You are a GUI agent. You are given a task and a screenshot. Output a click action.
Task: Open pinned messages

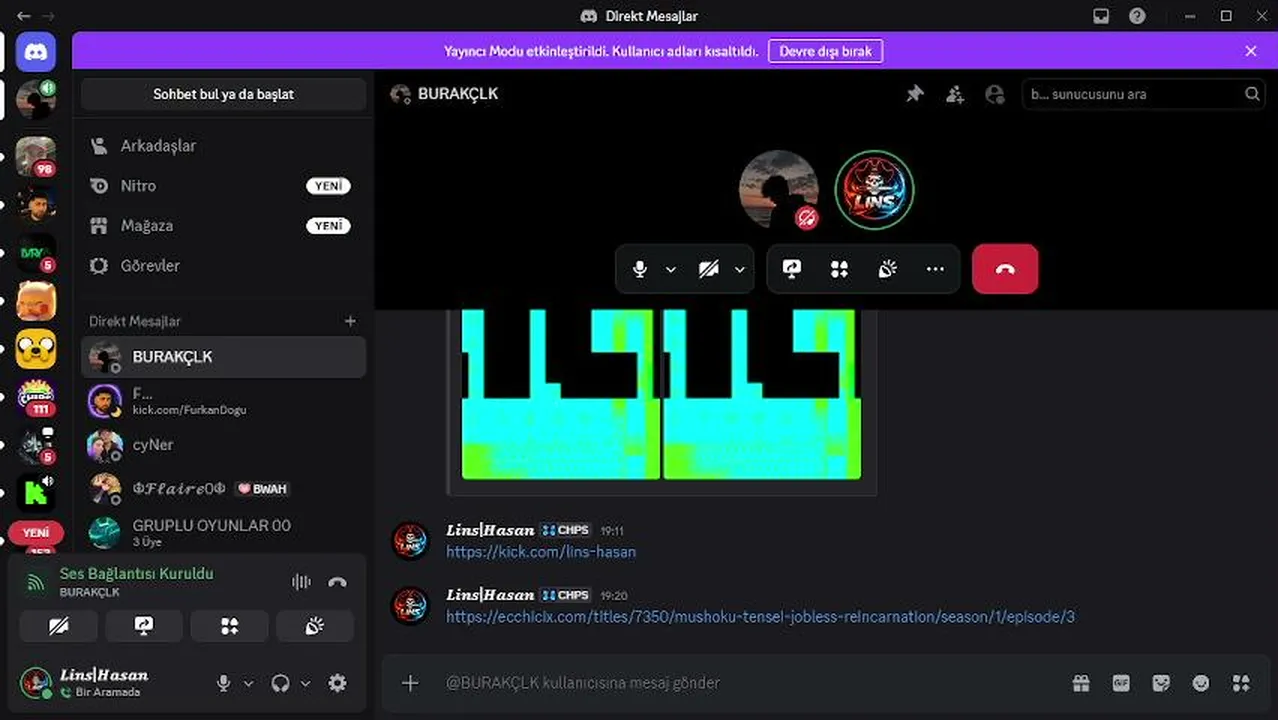click(915, 94)
